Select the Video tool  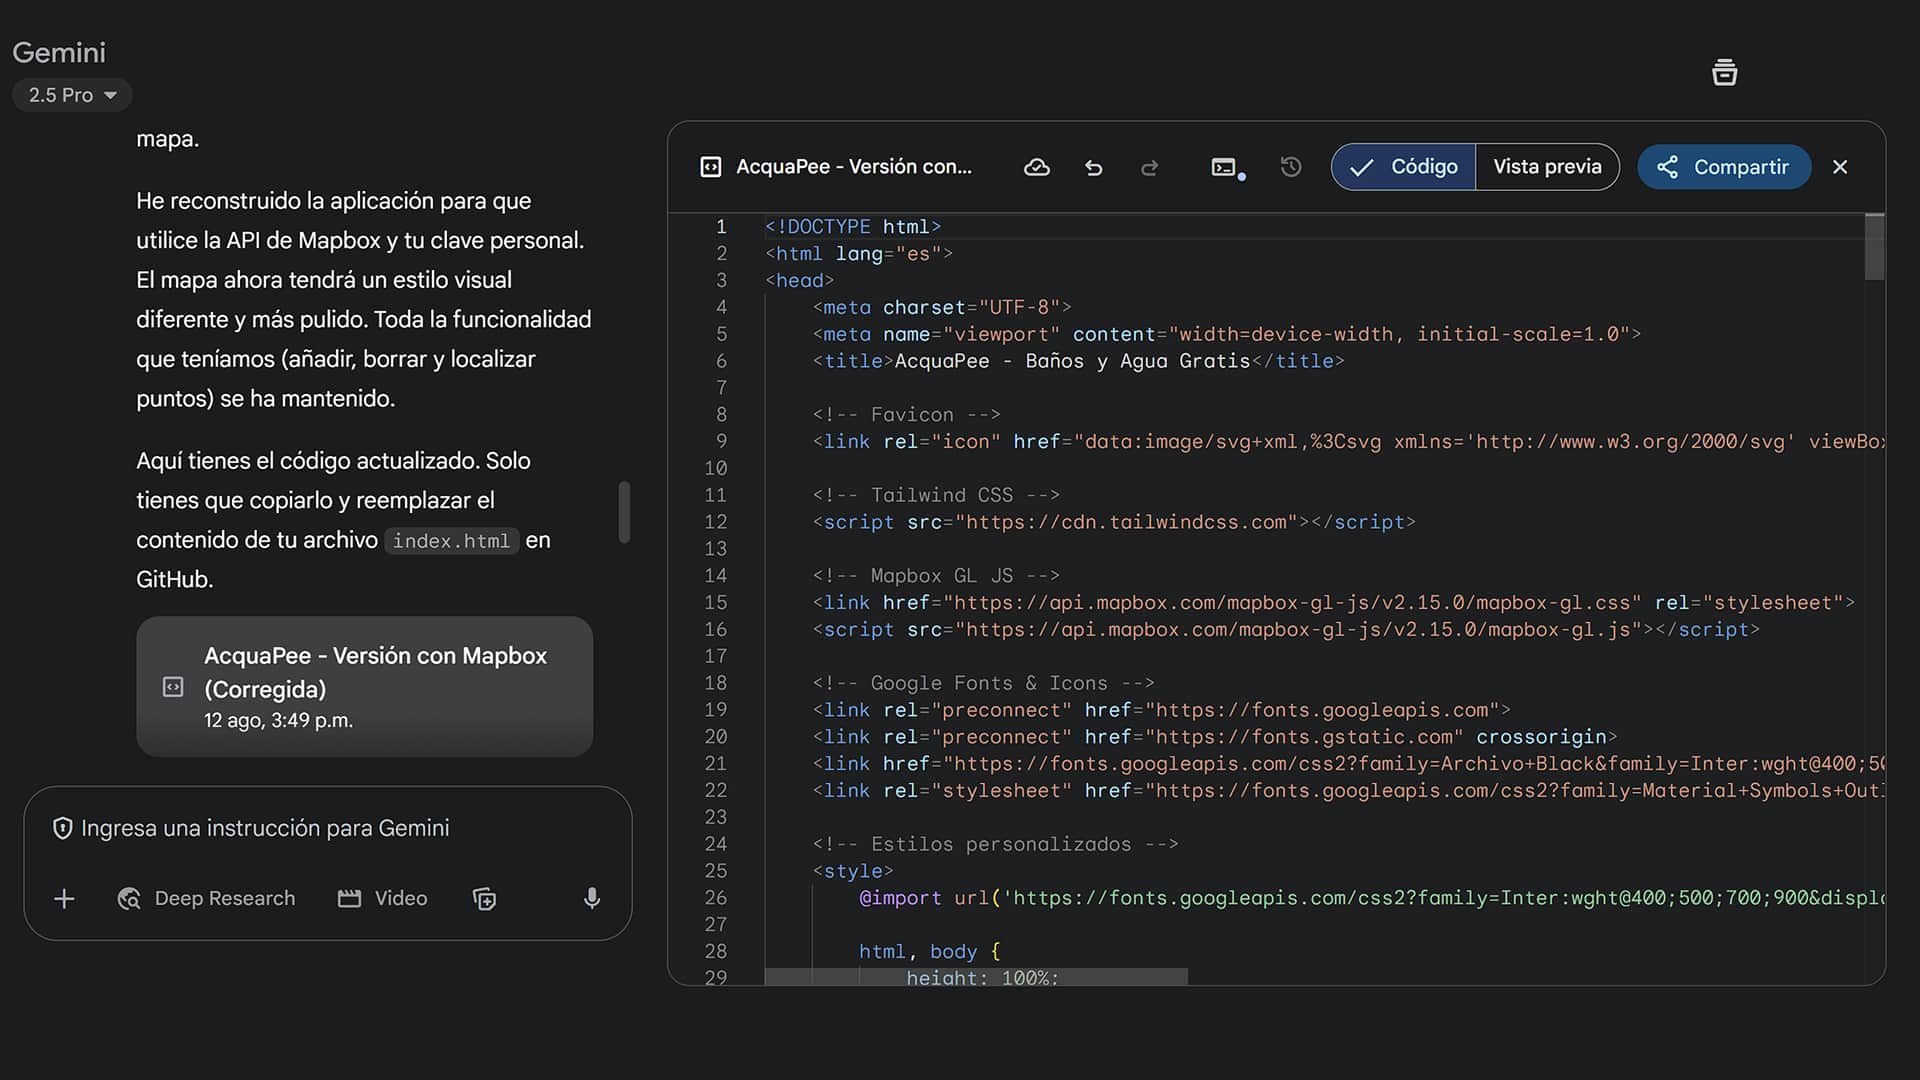383,899
